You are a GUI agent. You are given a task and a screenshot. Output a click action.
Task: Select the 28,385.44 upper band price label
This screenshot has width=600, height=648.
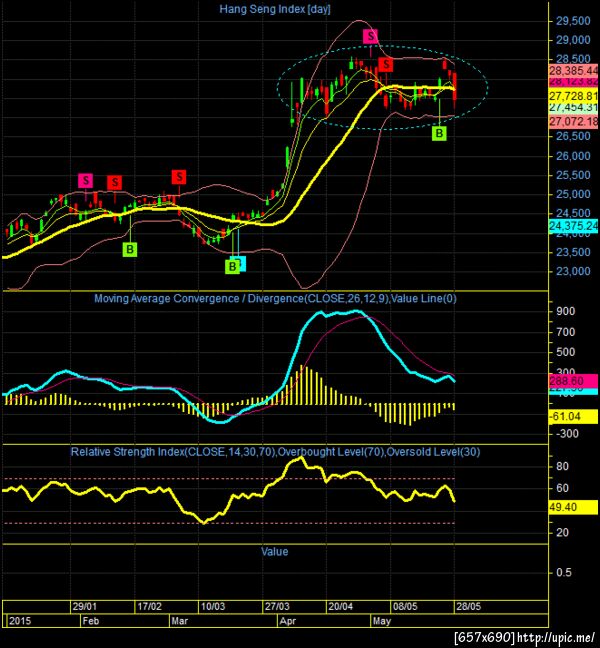click(574, 70)
